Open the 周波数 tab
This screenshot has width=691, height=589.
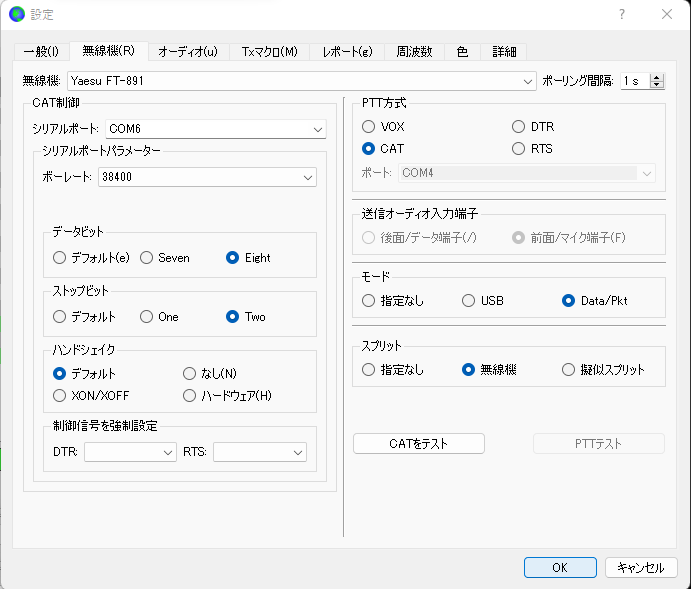414,52
